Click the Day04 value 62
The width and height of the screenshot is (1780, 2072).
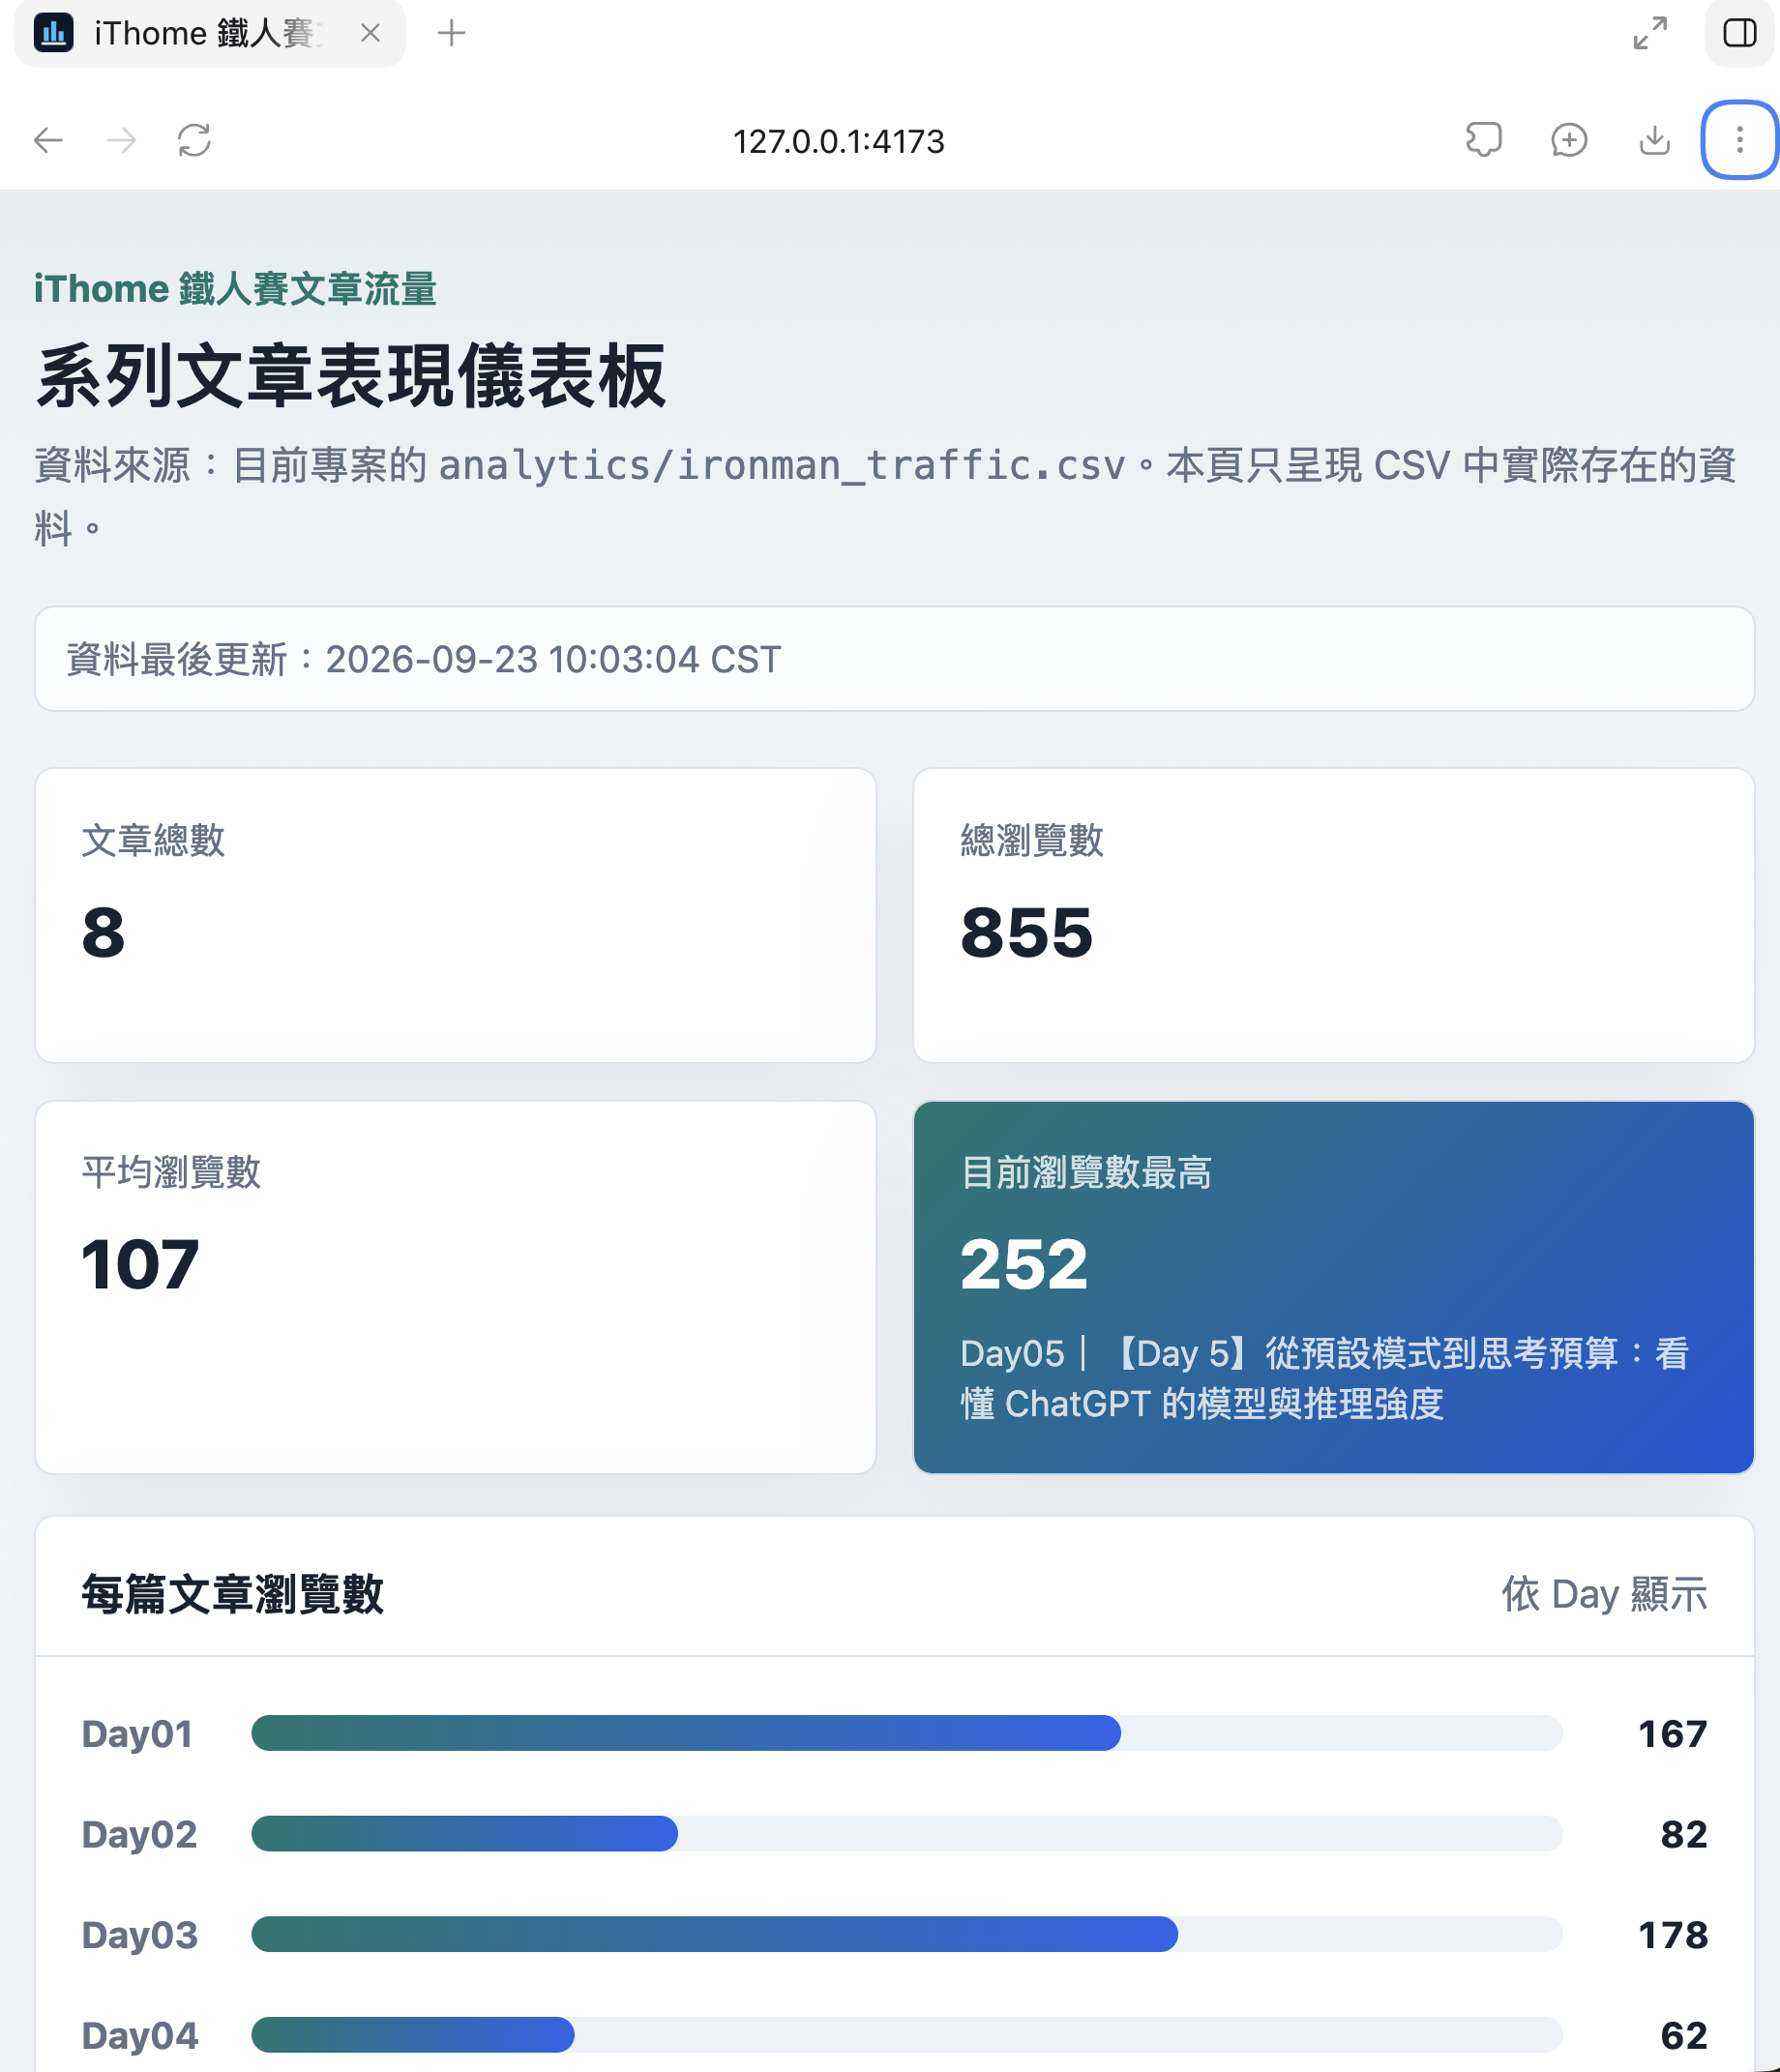tap(1684, 2035)
